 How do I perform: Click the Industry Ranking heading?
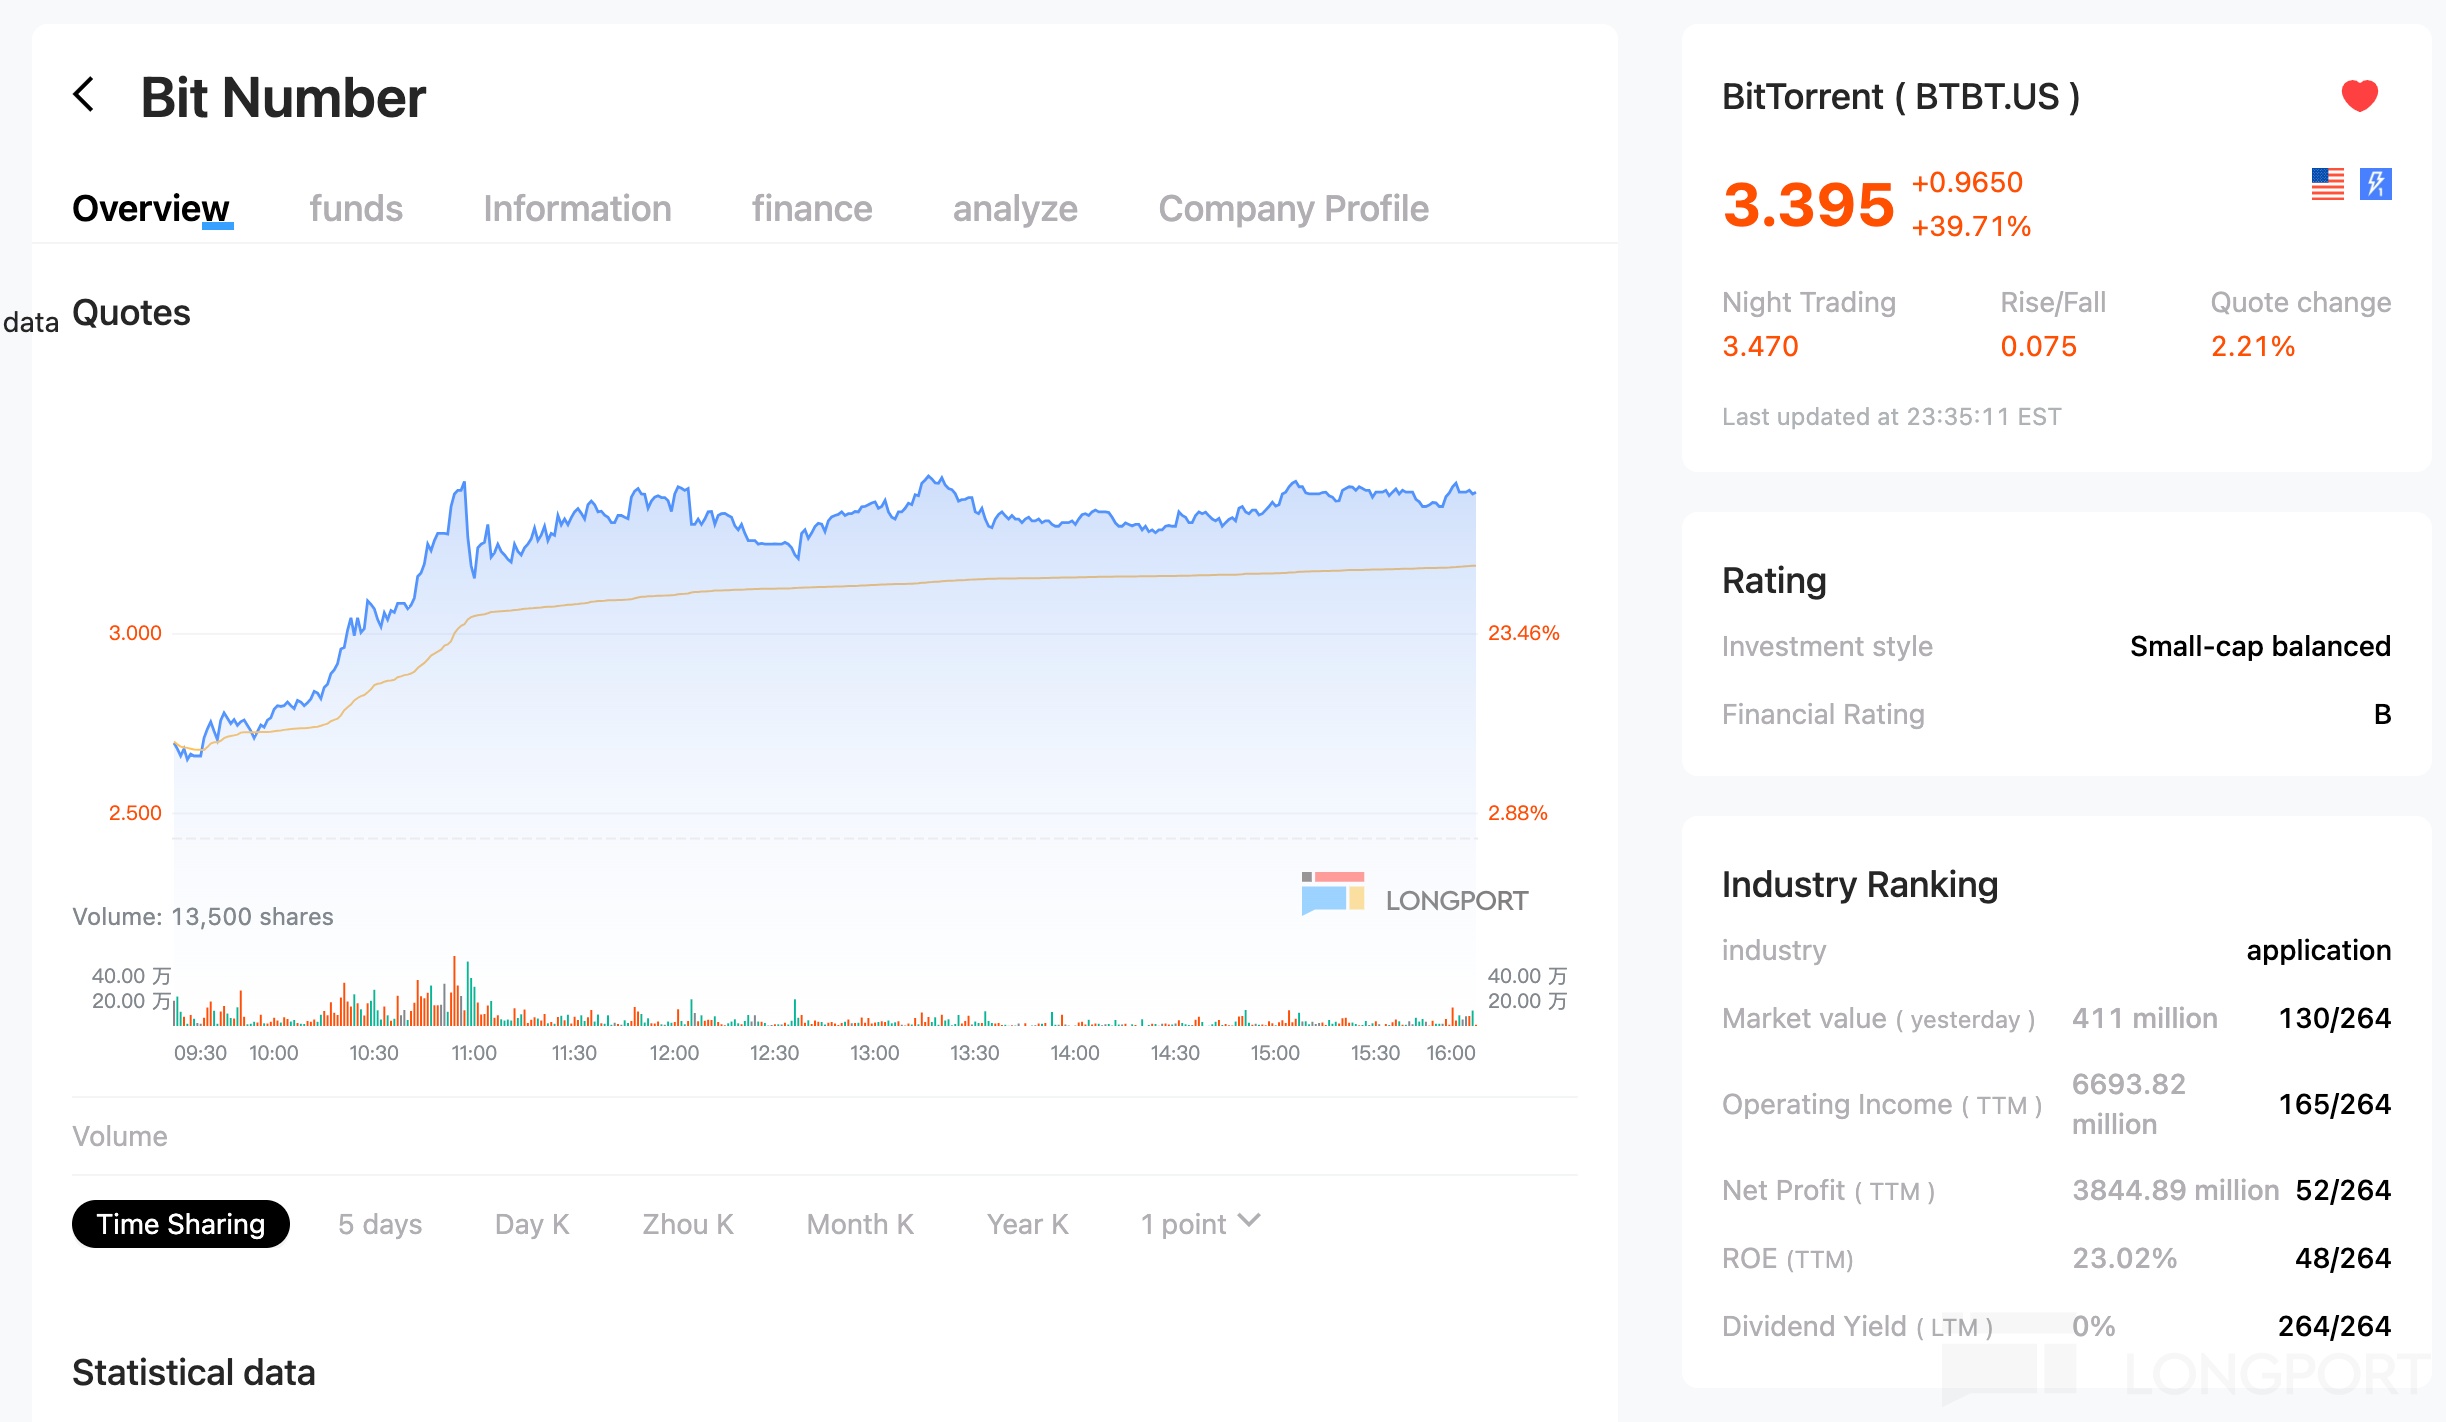[1859, 884]
